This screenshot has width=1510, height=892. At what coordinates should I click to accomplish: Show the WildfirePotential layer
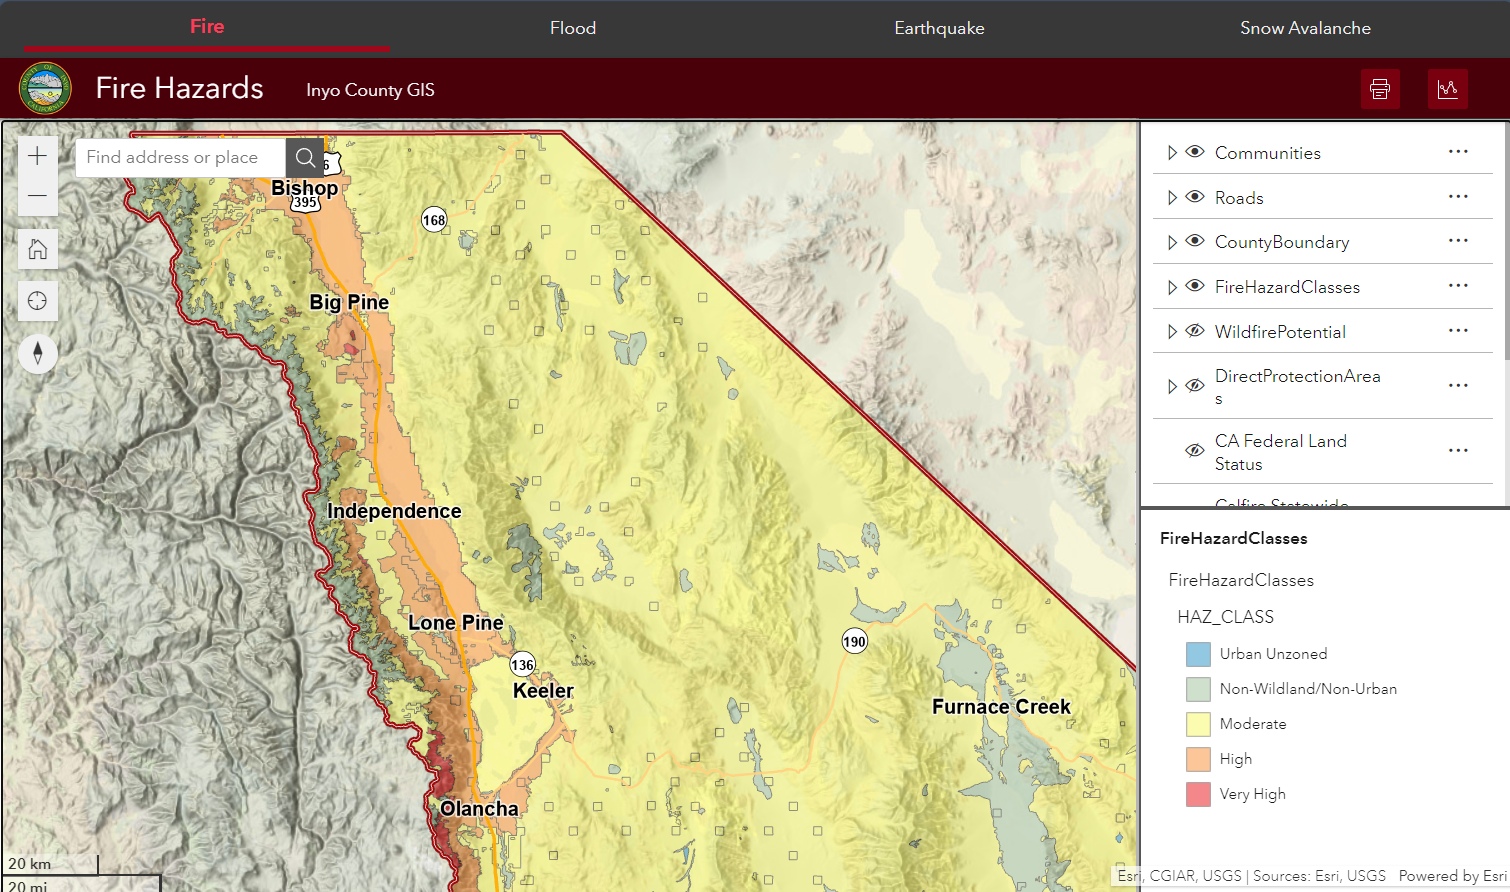pos(1195,331)
